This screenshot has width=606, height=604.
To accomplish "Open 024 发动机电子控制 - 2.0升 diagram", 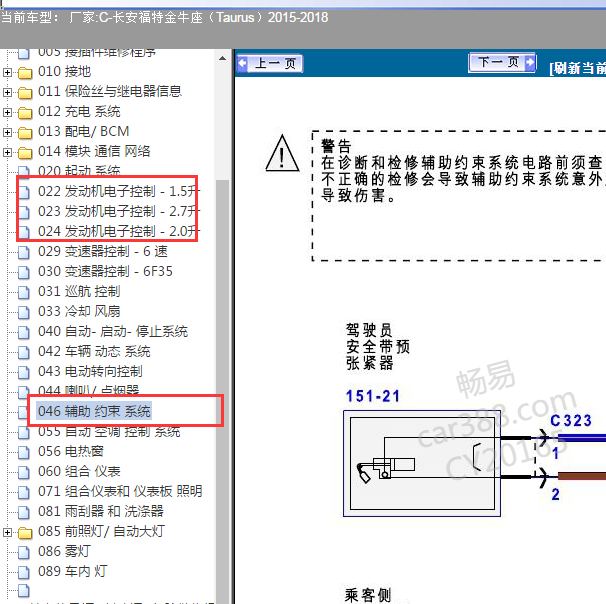I will pos(119,232).
